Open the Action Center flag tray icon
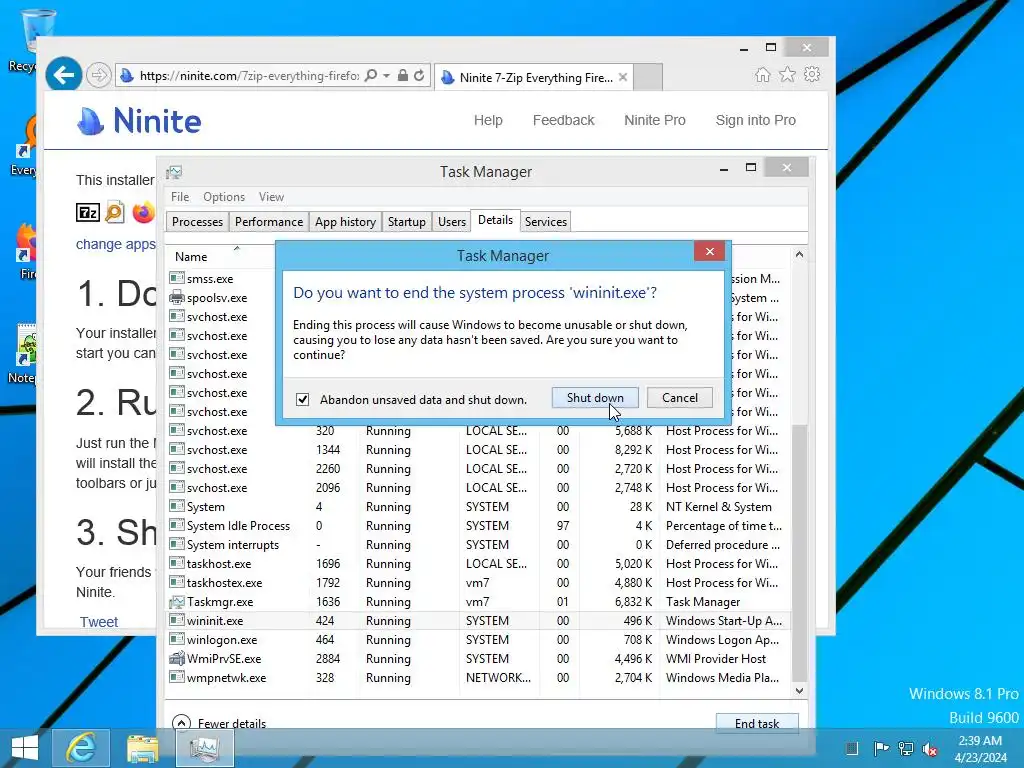 pyautogui.click(x=880, y=748)
